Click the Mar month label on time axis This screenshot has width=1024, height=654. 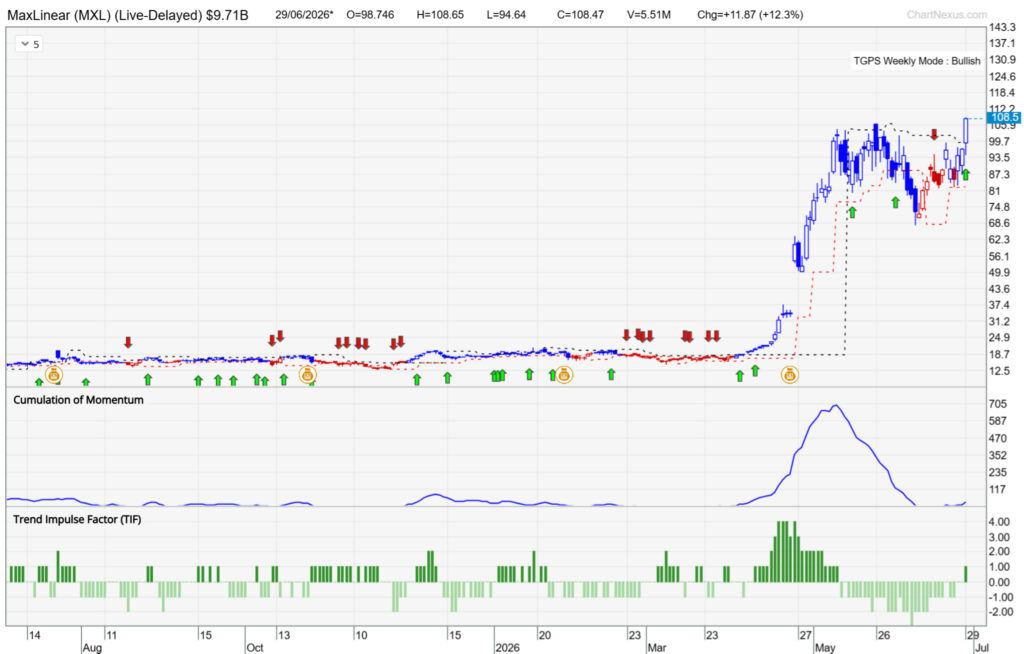(657, 647)
